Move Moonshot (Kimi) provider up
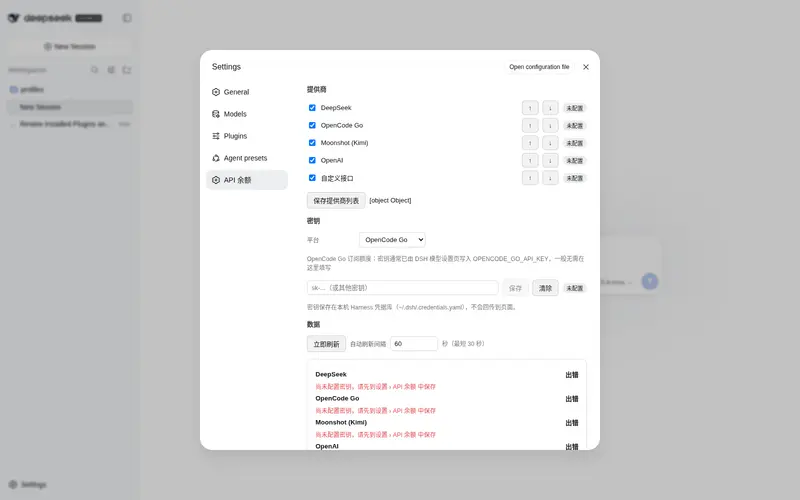Viewport: 800px width, 500px height. pyautogui.click(x=530, y=143)
